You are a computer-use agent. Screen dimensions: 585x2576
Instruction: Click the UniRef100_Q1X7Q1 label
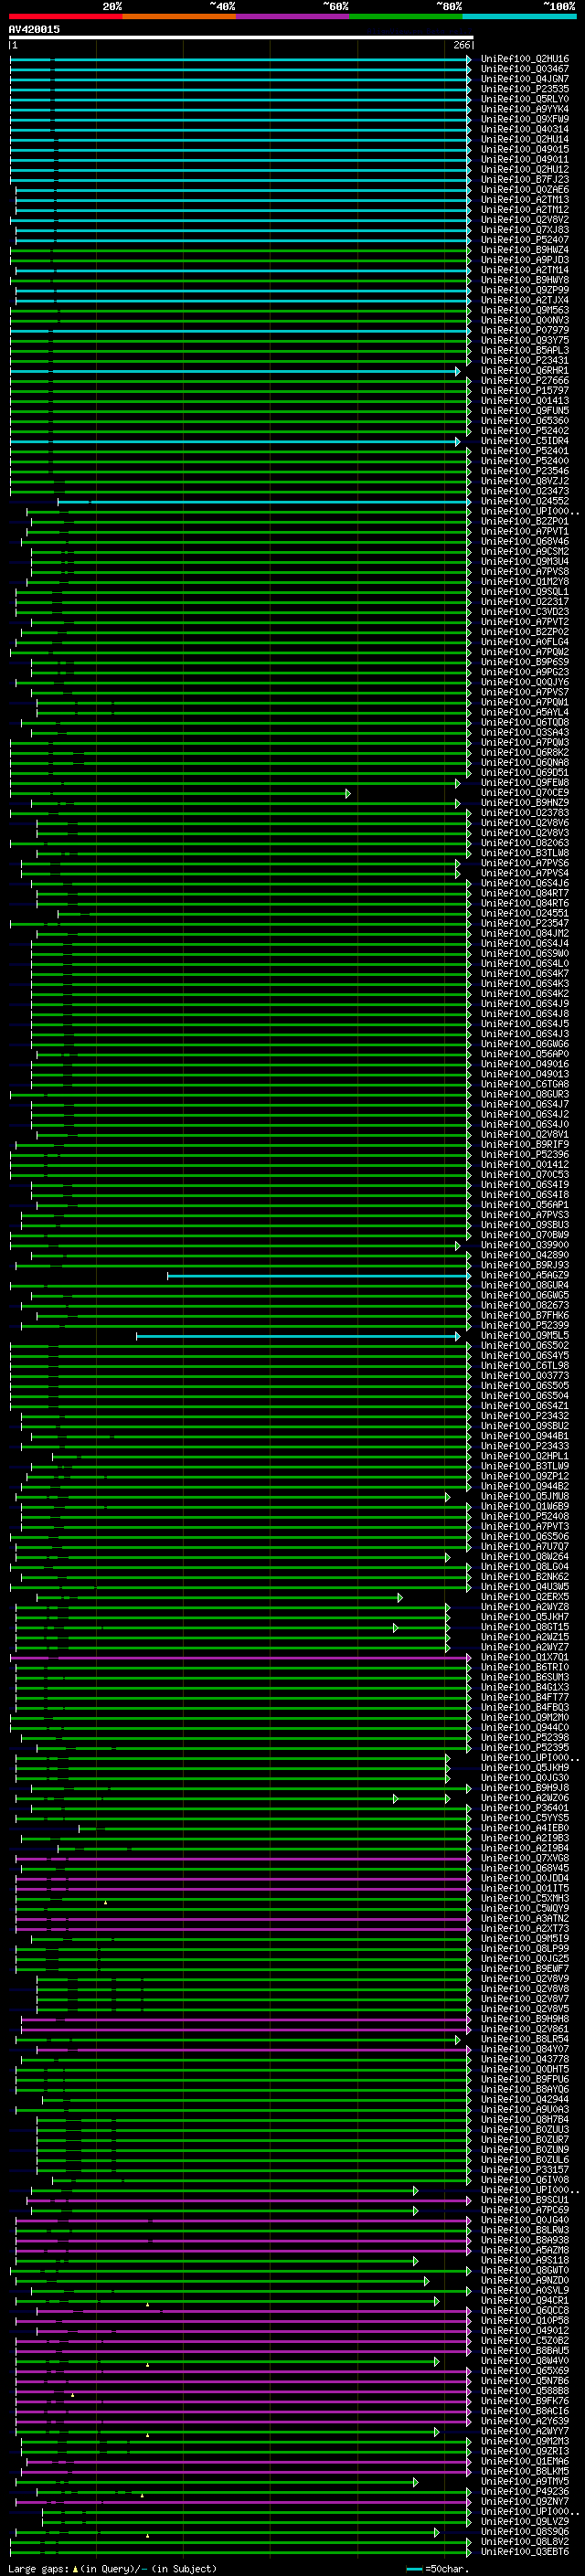525,1658
